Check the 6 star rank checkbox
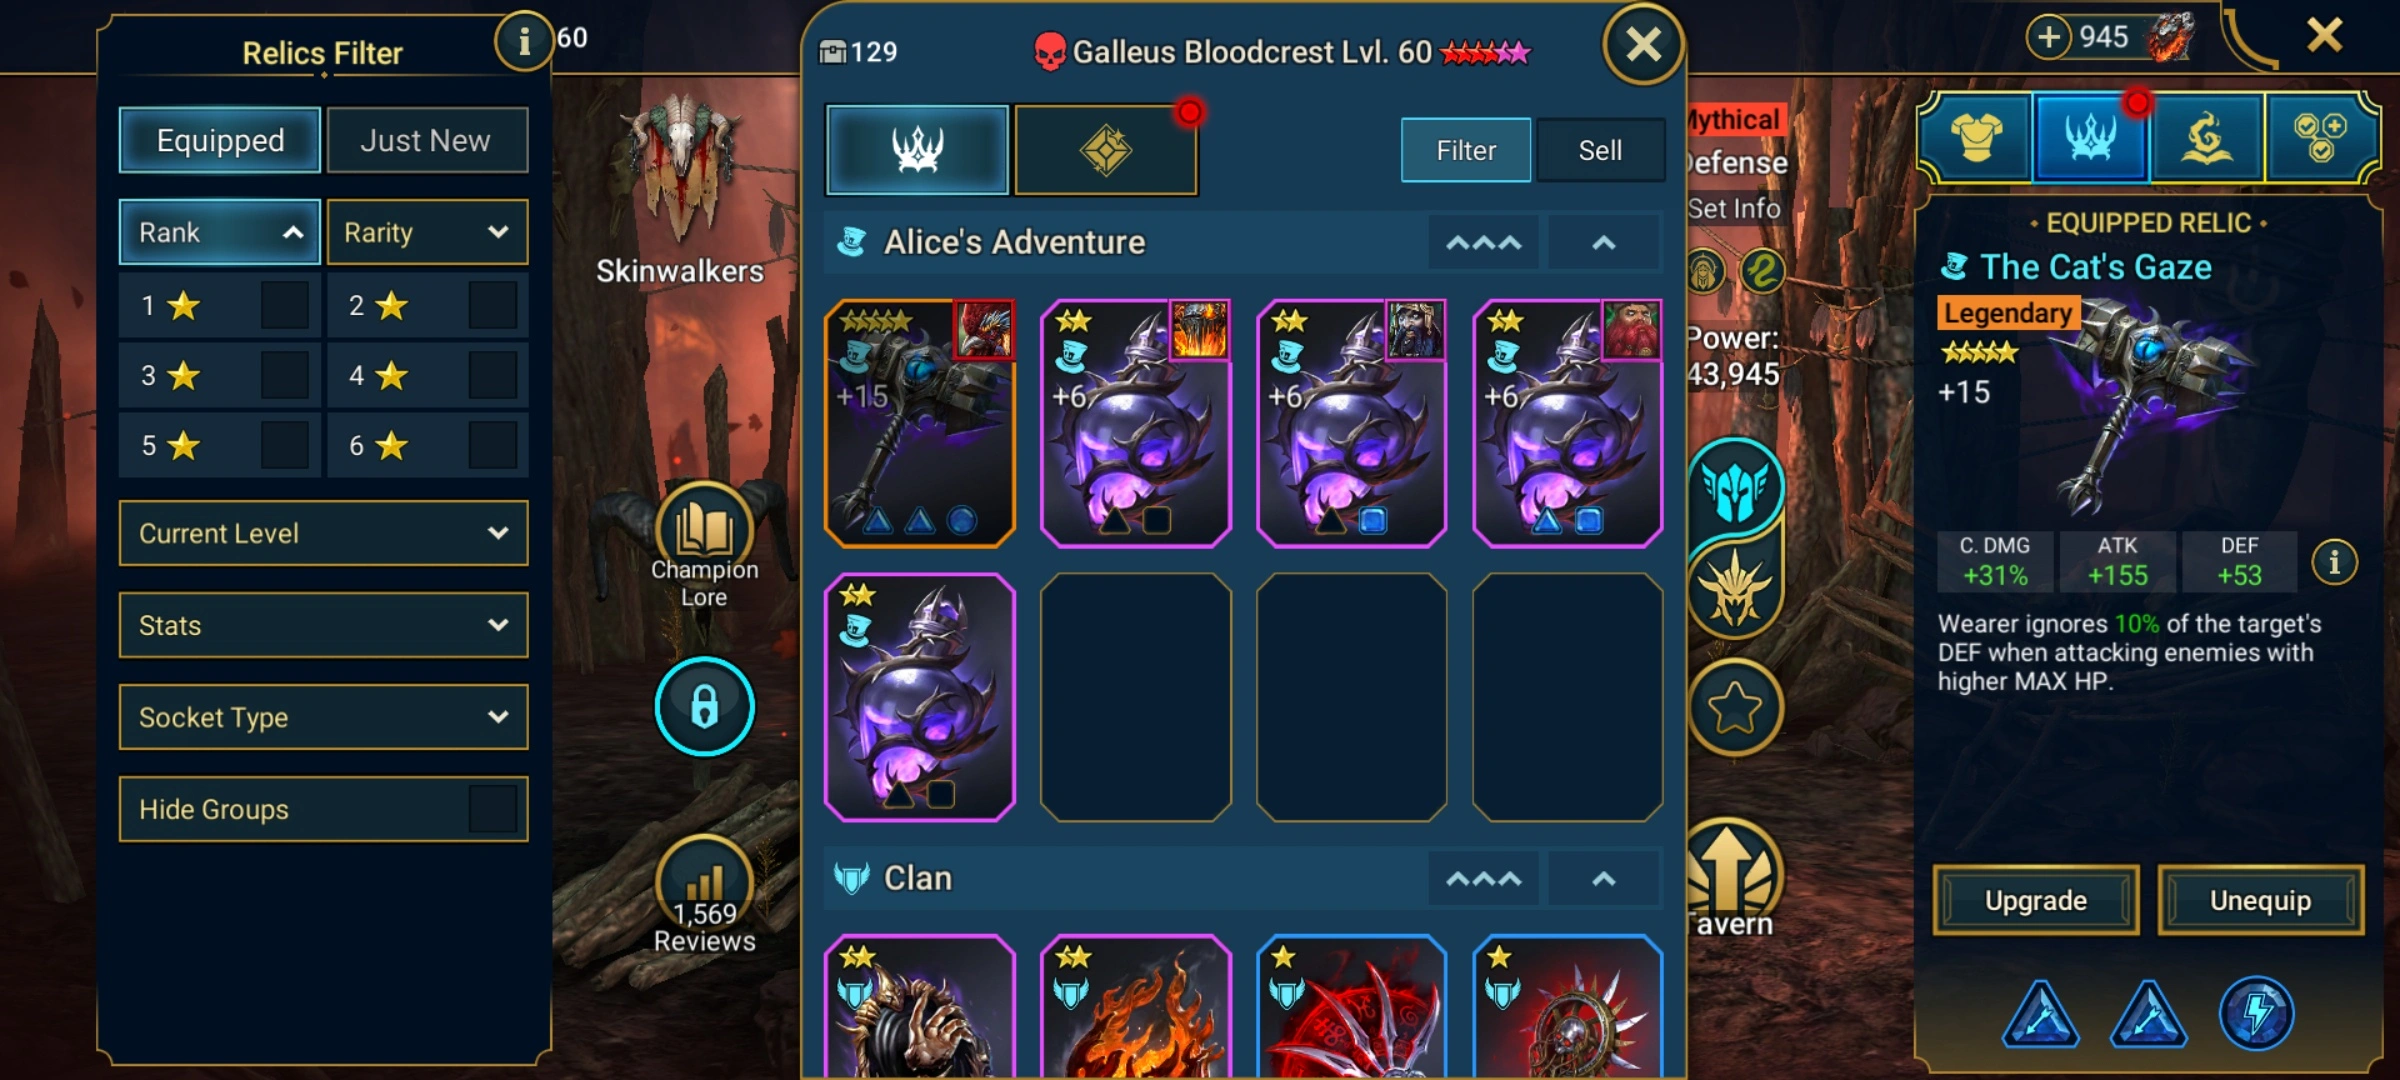 tap(493, 446)
